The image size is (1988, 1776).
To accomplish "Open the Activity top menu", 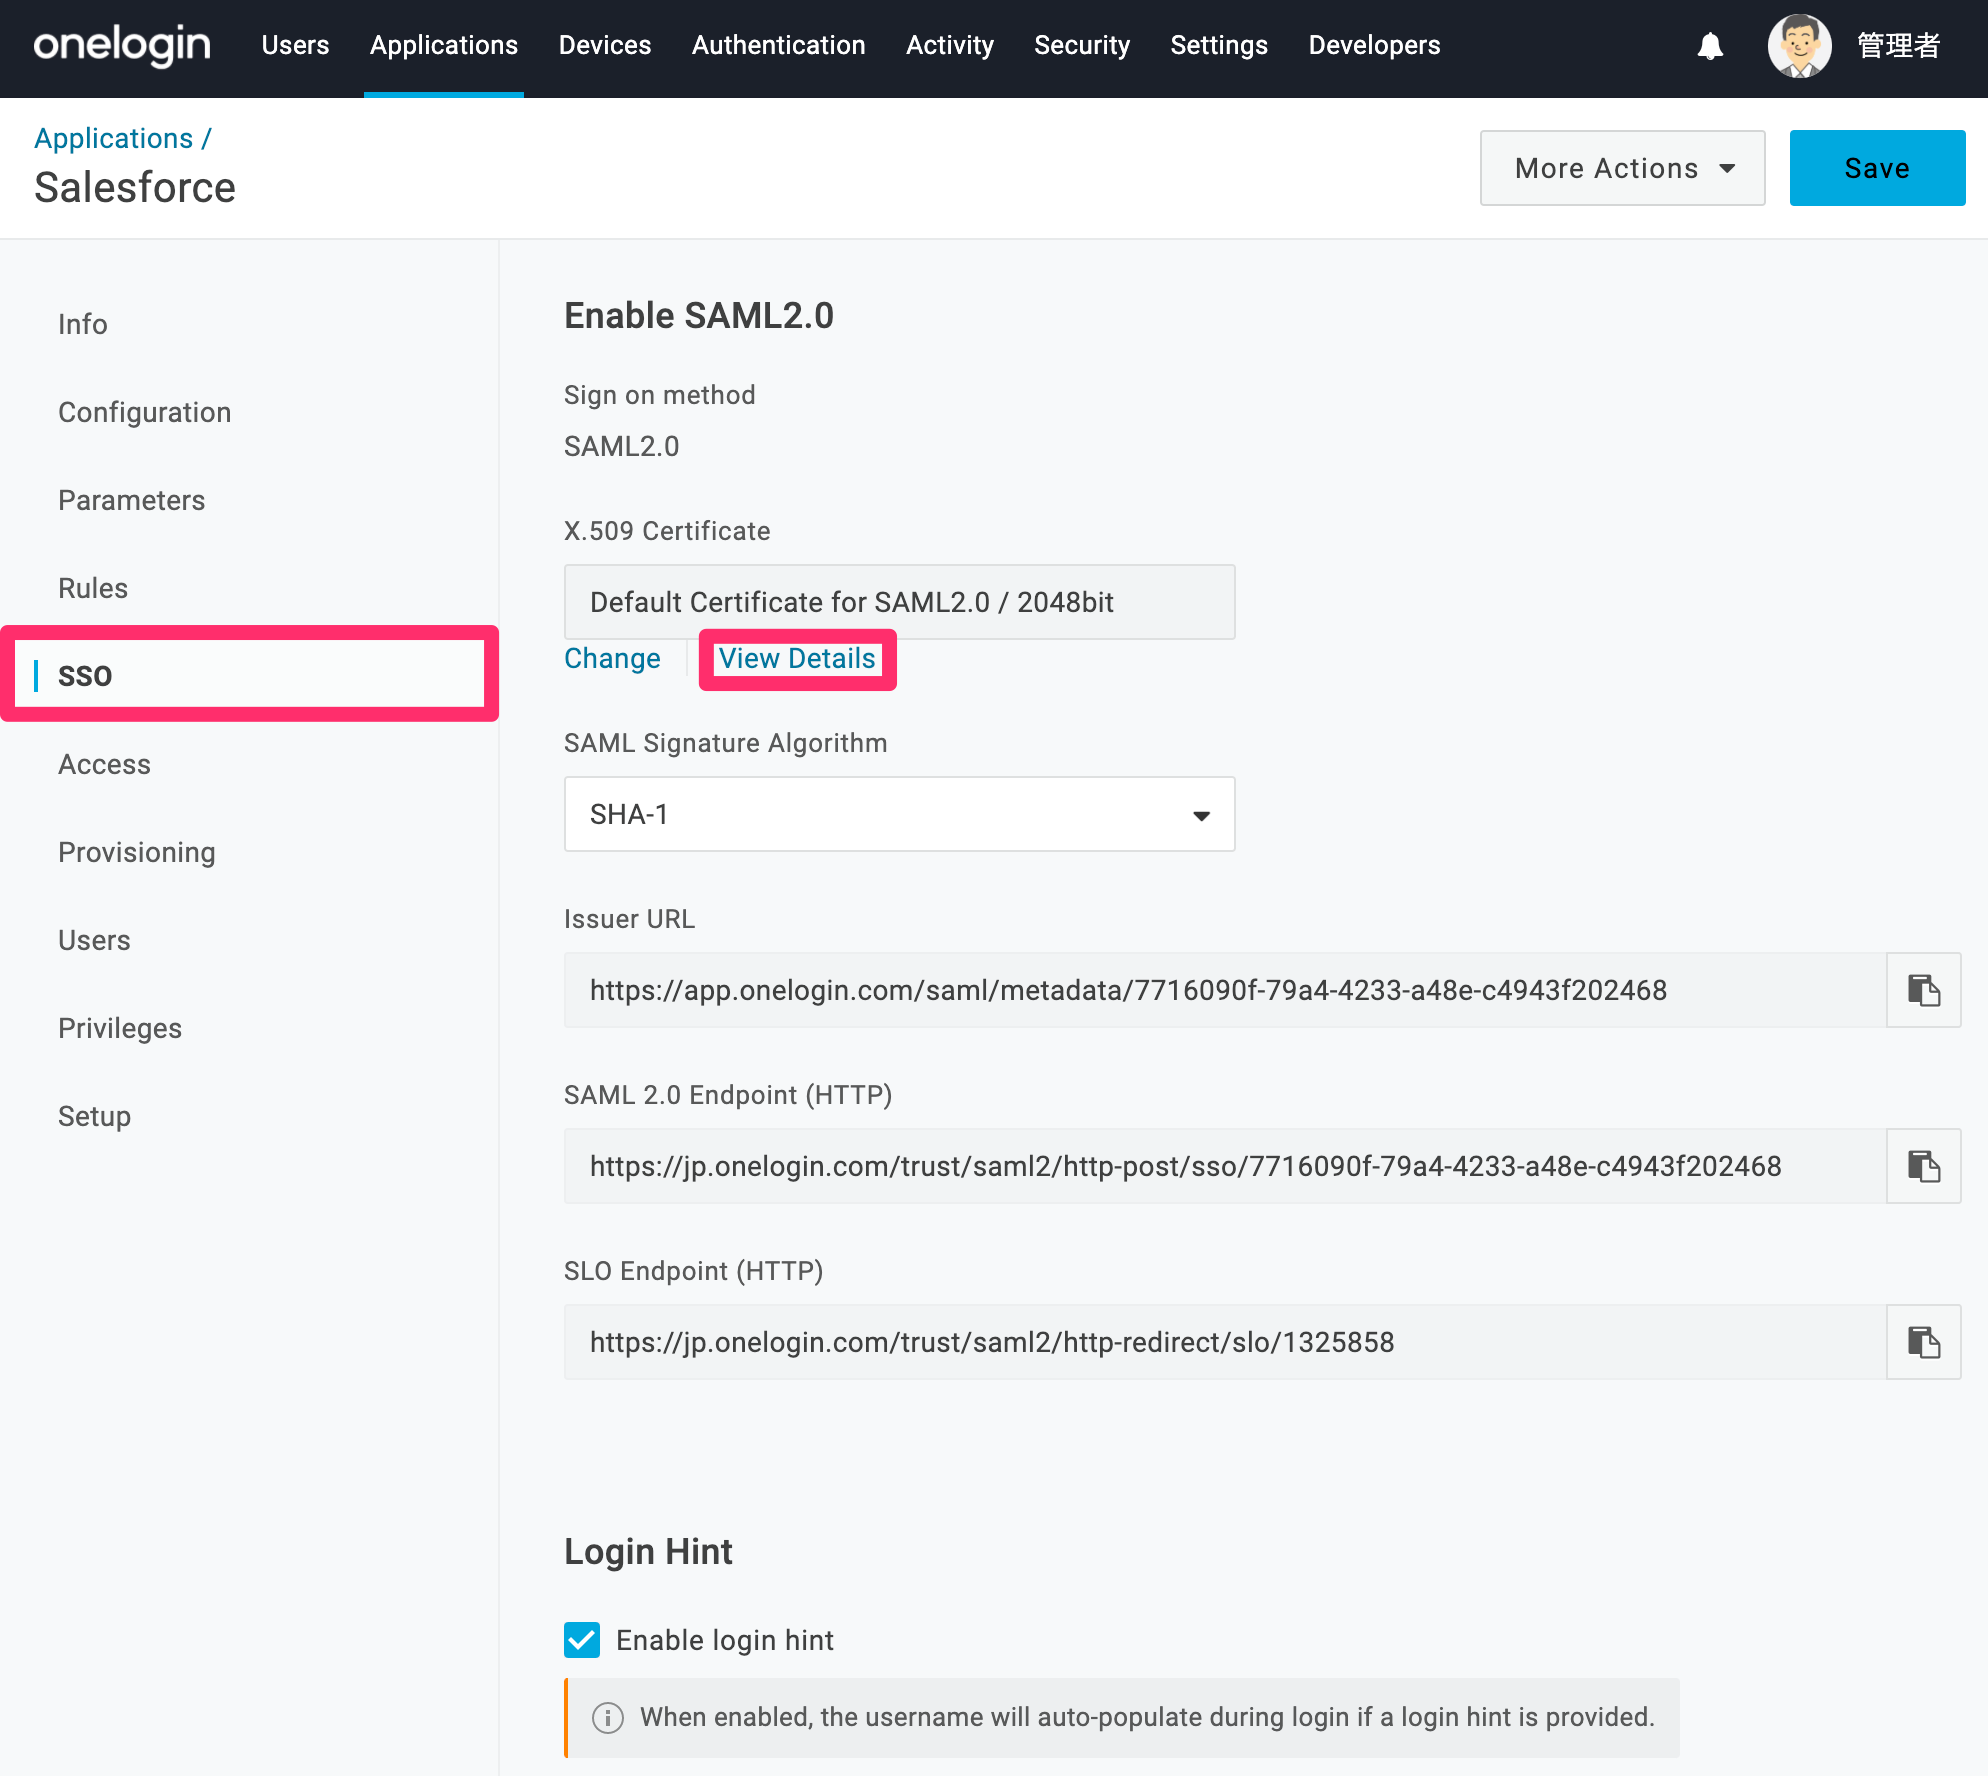I will [949, 46].
